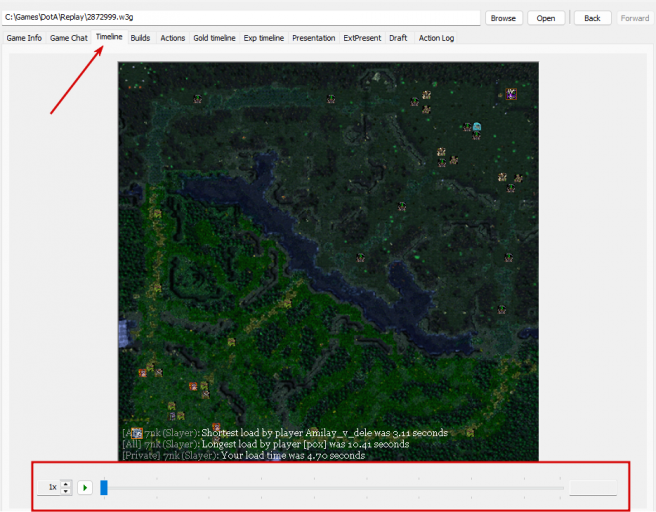Click the 1x speed value field
Viewport: 656px width, 512px height.
tap(49, 487)
